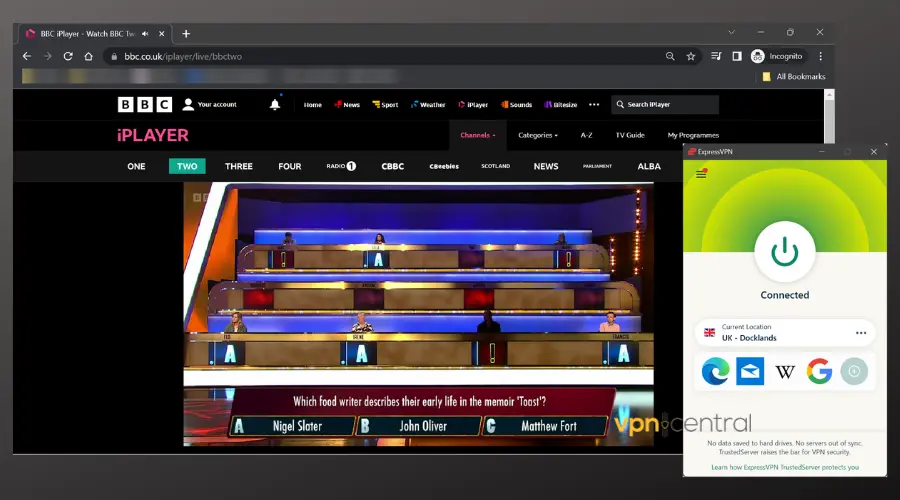
Task: Open the BBC notifications bell
Action: coord(275,104)
